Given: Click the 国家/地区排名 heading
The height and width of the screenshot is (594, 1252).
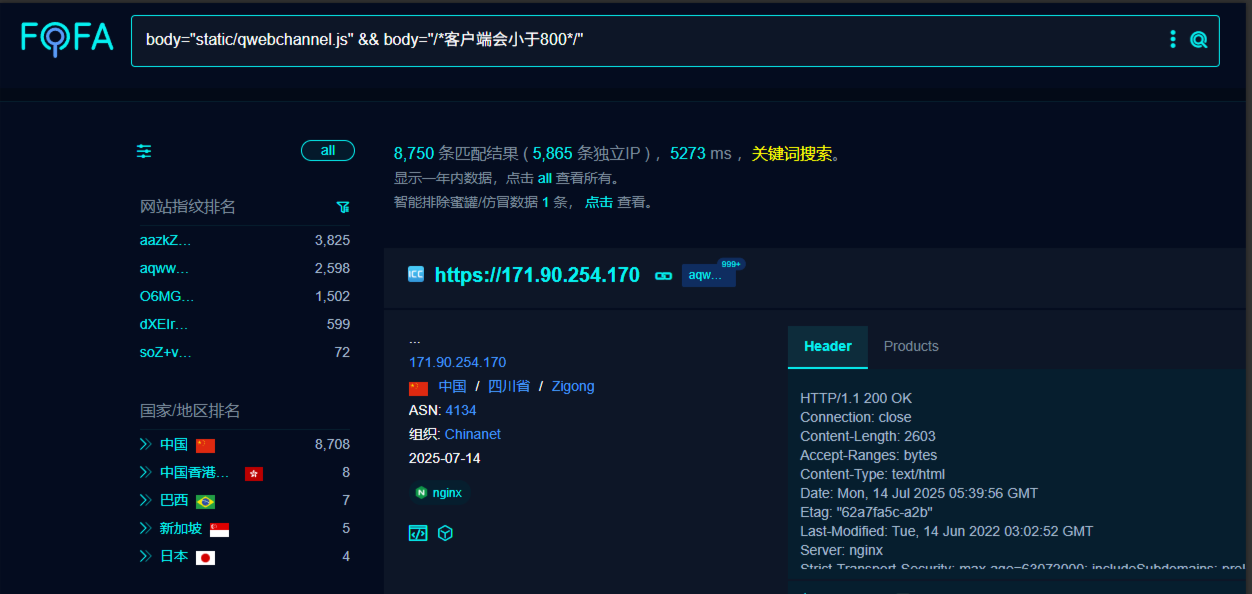Looking at the screenshot, I should pyautogui.click(x=190, y=411).
